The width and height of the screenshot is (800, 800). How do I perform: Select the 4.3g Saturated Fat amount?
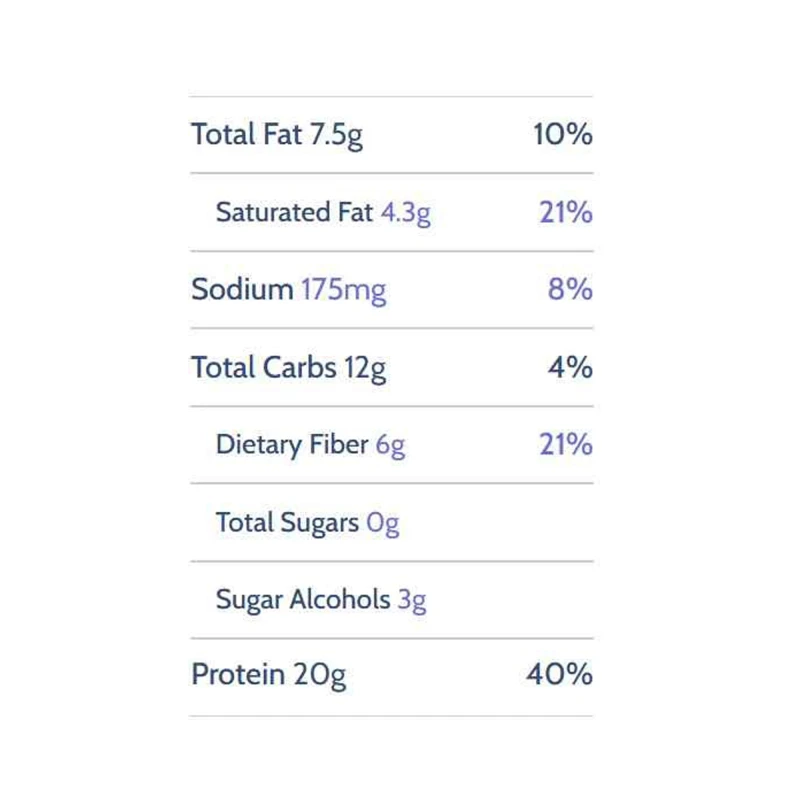point(406,213)
